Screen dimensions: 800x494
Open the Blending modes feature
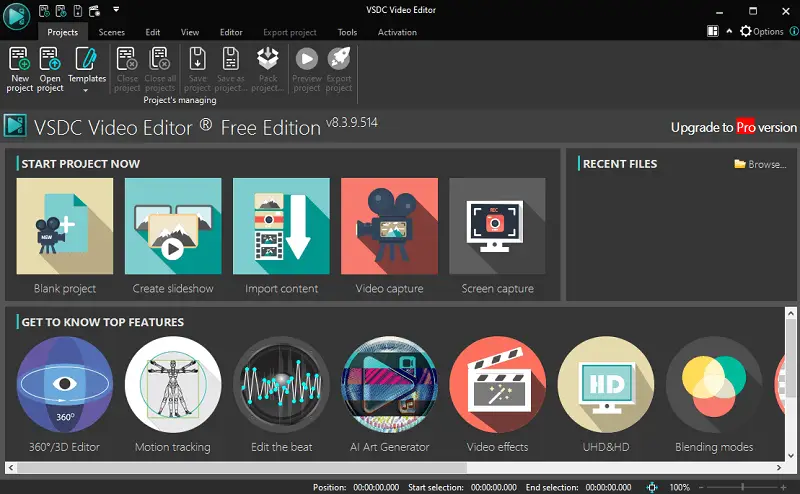tap(714, 384)
